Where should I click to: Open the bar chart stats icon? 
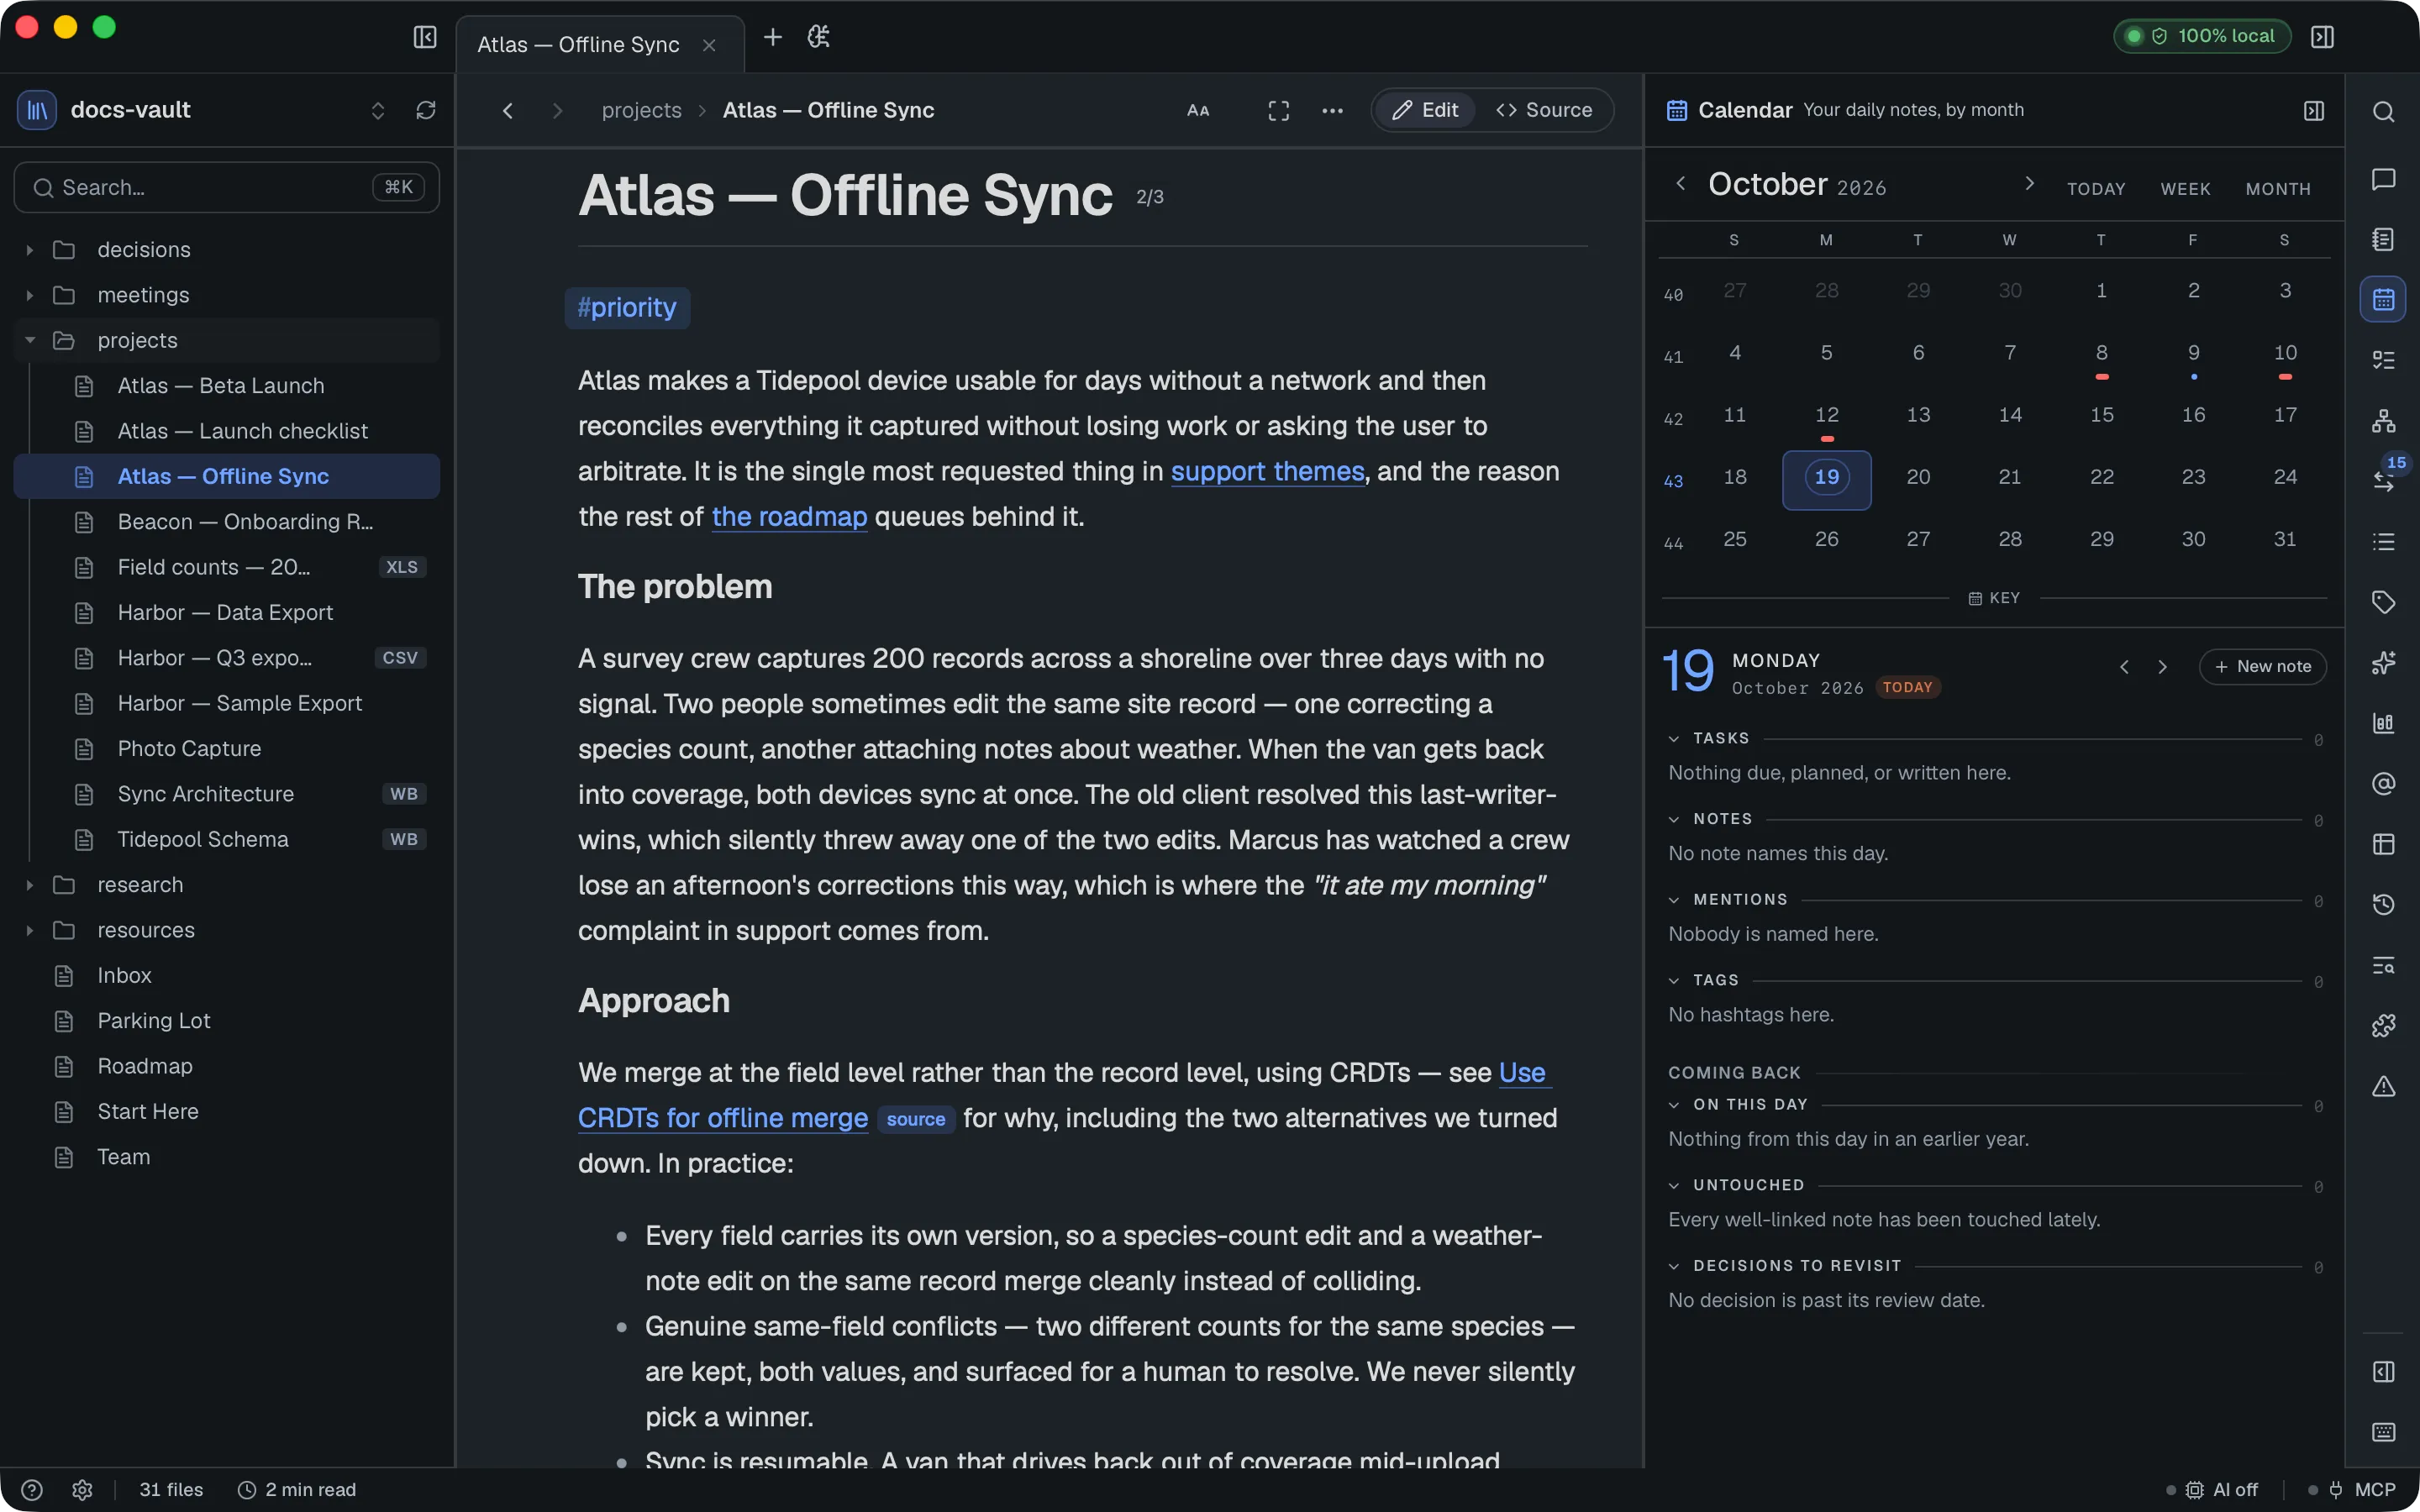tap(2383, 723)
